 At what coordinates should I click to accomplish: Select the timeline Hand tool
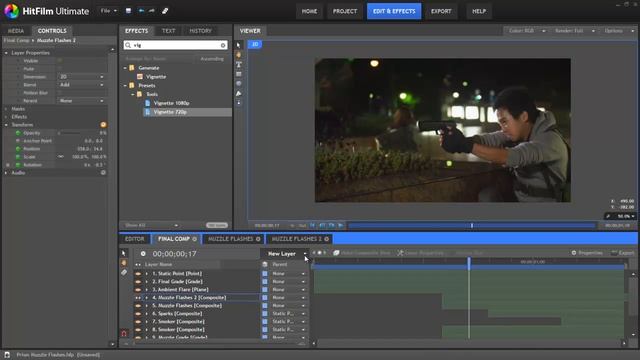(x=124, y=263)
